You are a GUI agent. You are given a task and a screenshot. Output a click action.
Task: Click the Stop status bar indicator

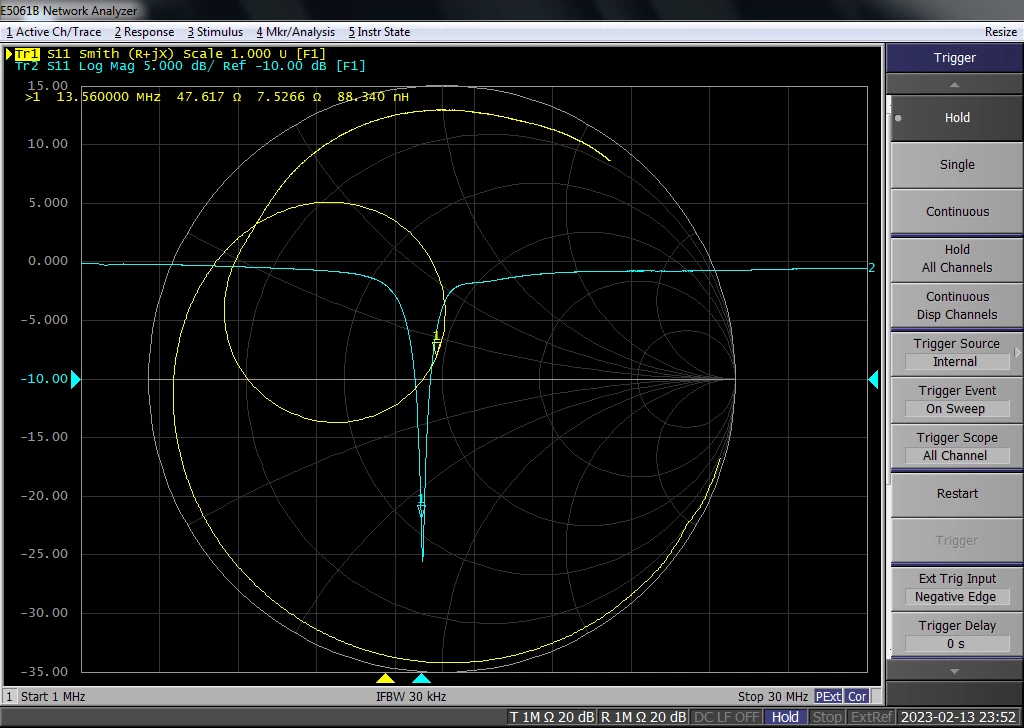coord(827,717)
